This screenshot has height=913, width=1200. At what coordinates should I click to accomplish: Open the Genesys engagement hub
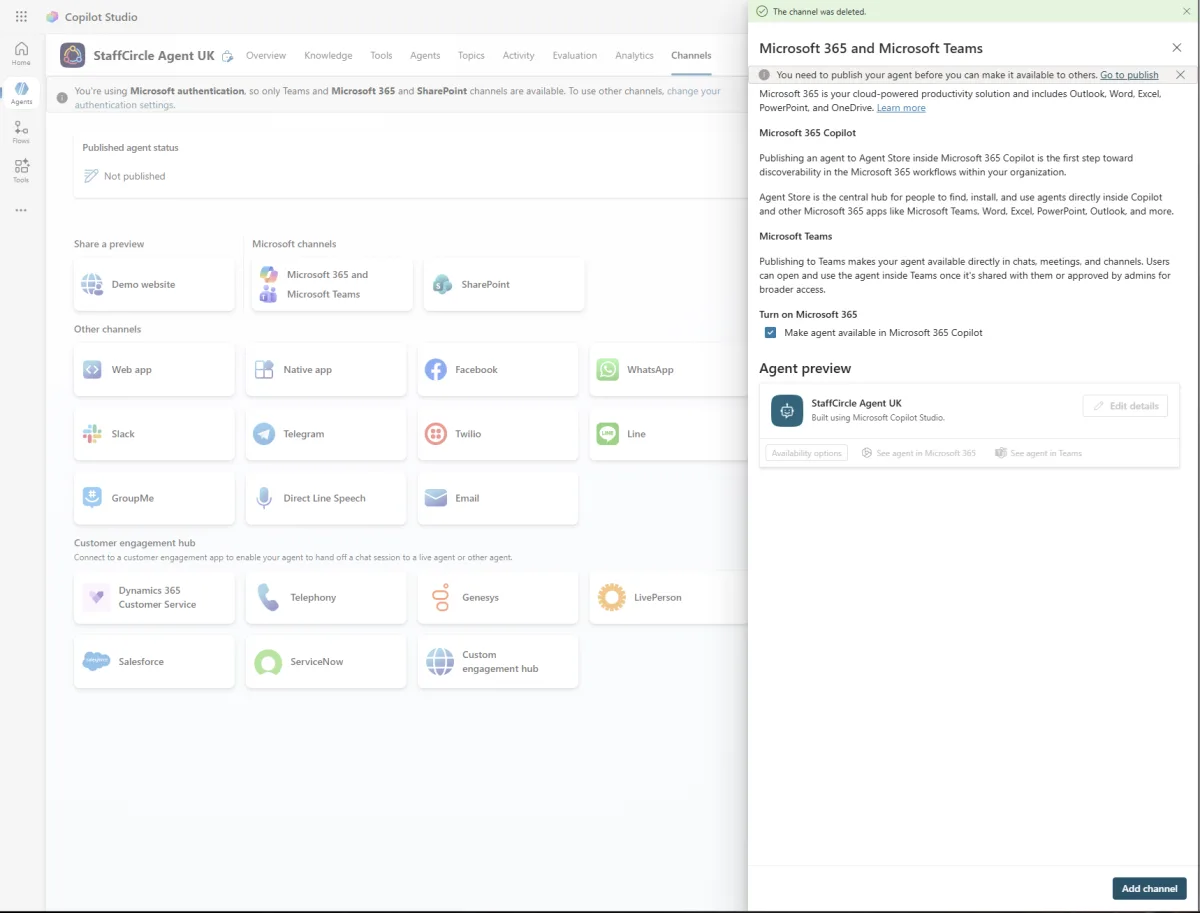[x=498, y=597]
